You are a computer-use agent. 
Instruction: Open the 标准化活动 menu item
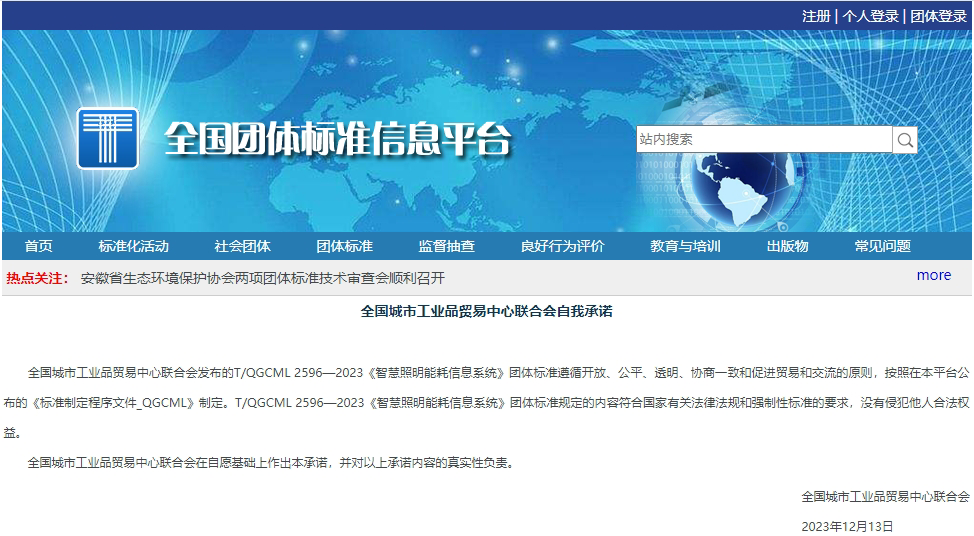(x=134, y=246)
